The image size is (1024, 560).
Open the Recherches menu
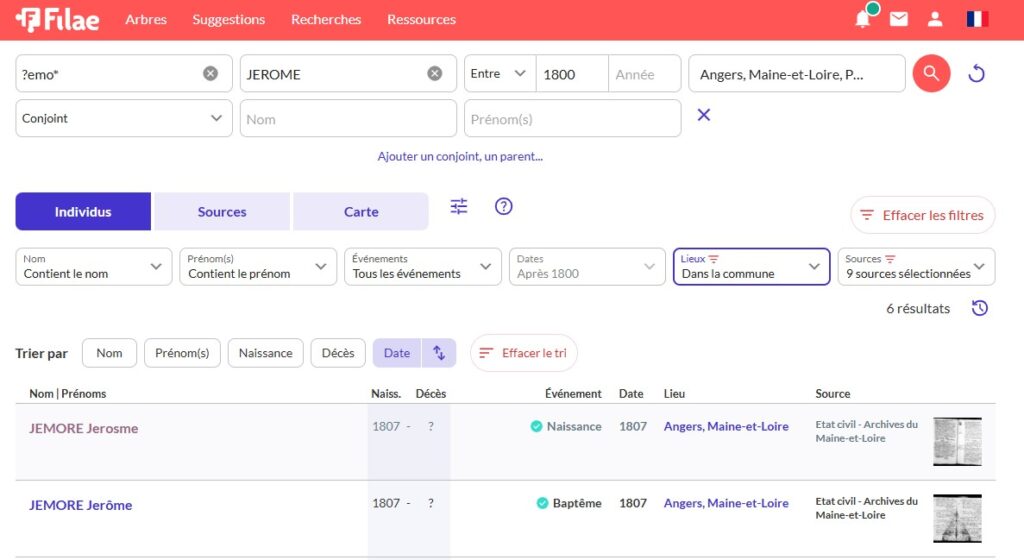coord(326,19)
